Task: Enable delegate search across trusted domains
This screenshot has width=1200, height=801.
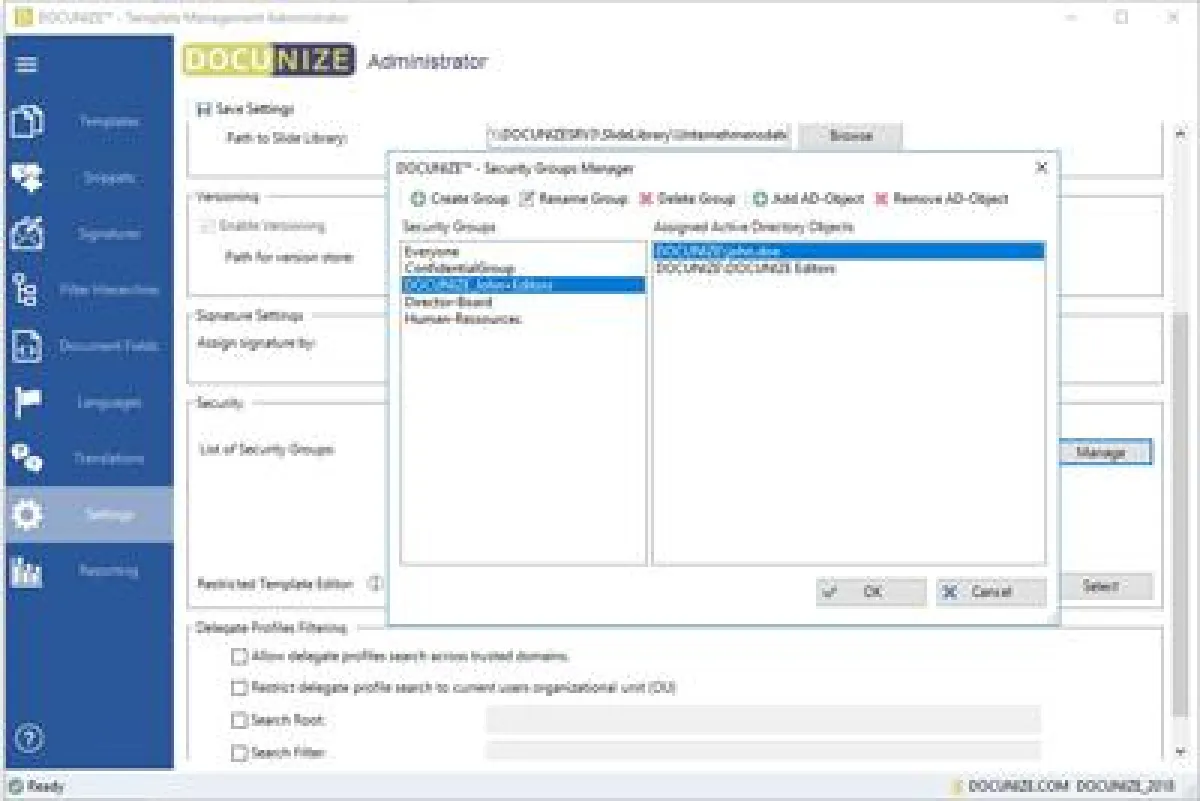Action: (239, 657)
